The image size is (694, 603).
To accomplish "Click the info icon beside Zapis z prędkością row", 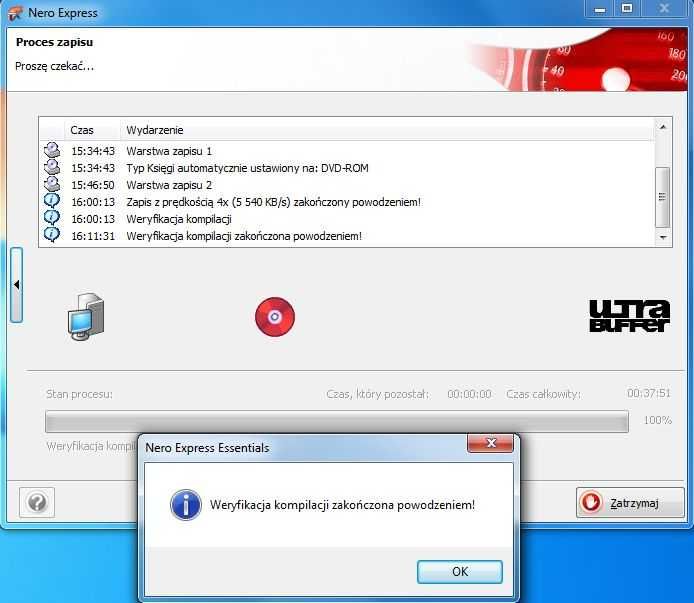I will pyautogui.click(x=52, y=201).
